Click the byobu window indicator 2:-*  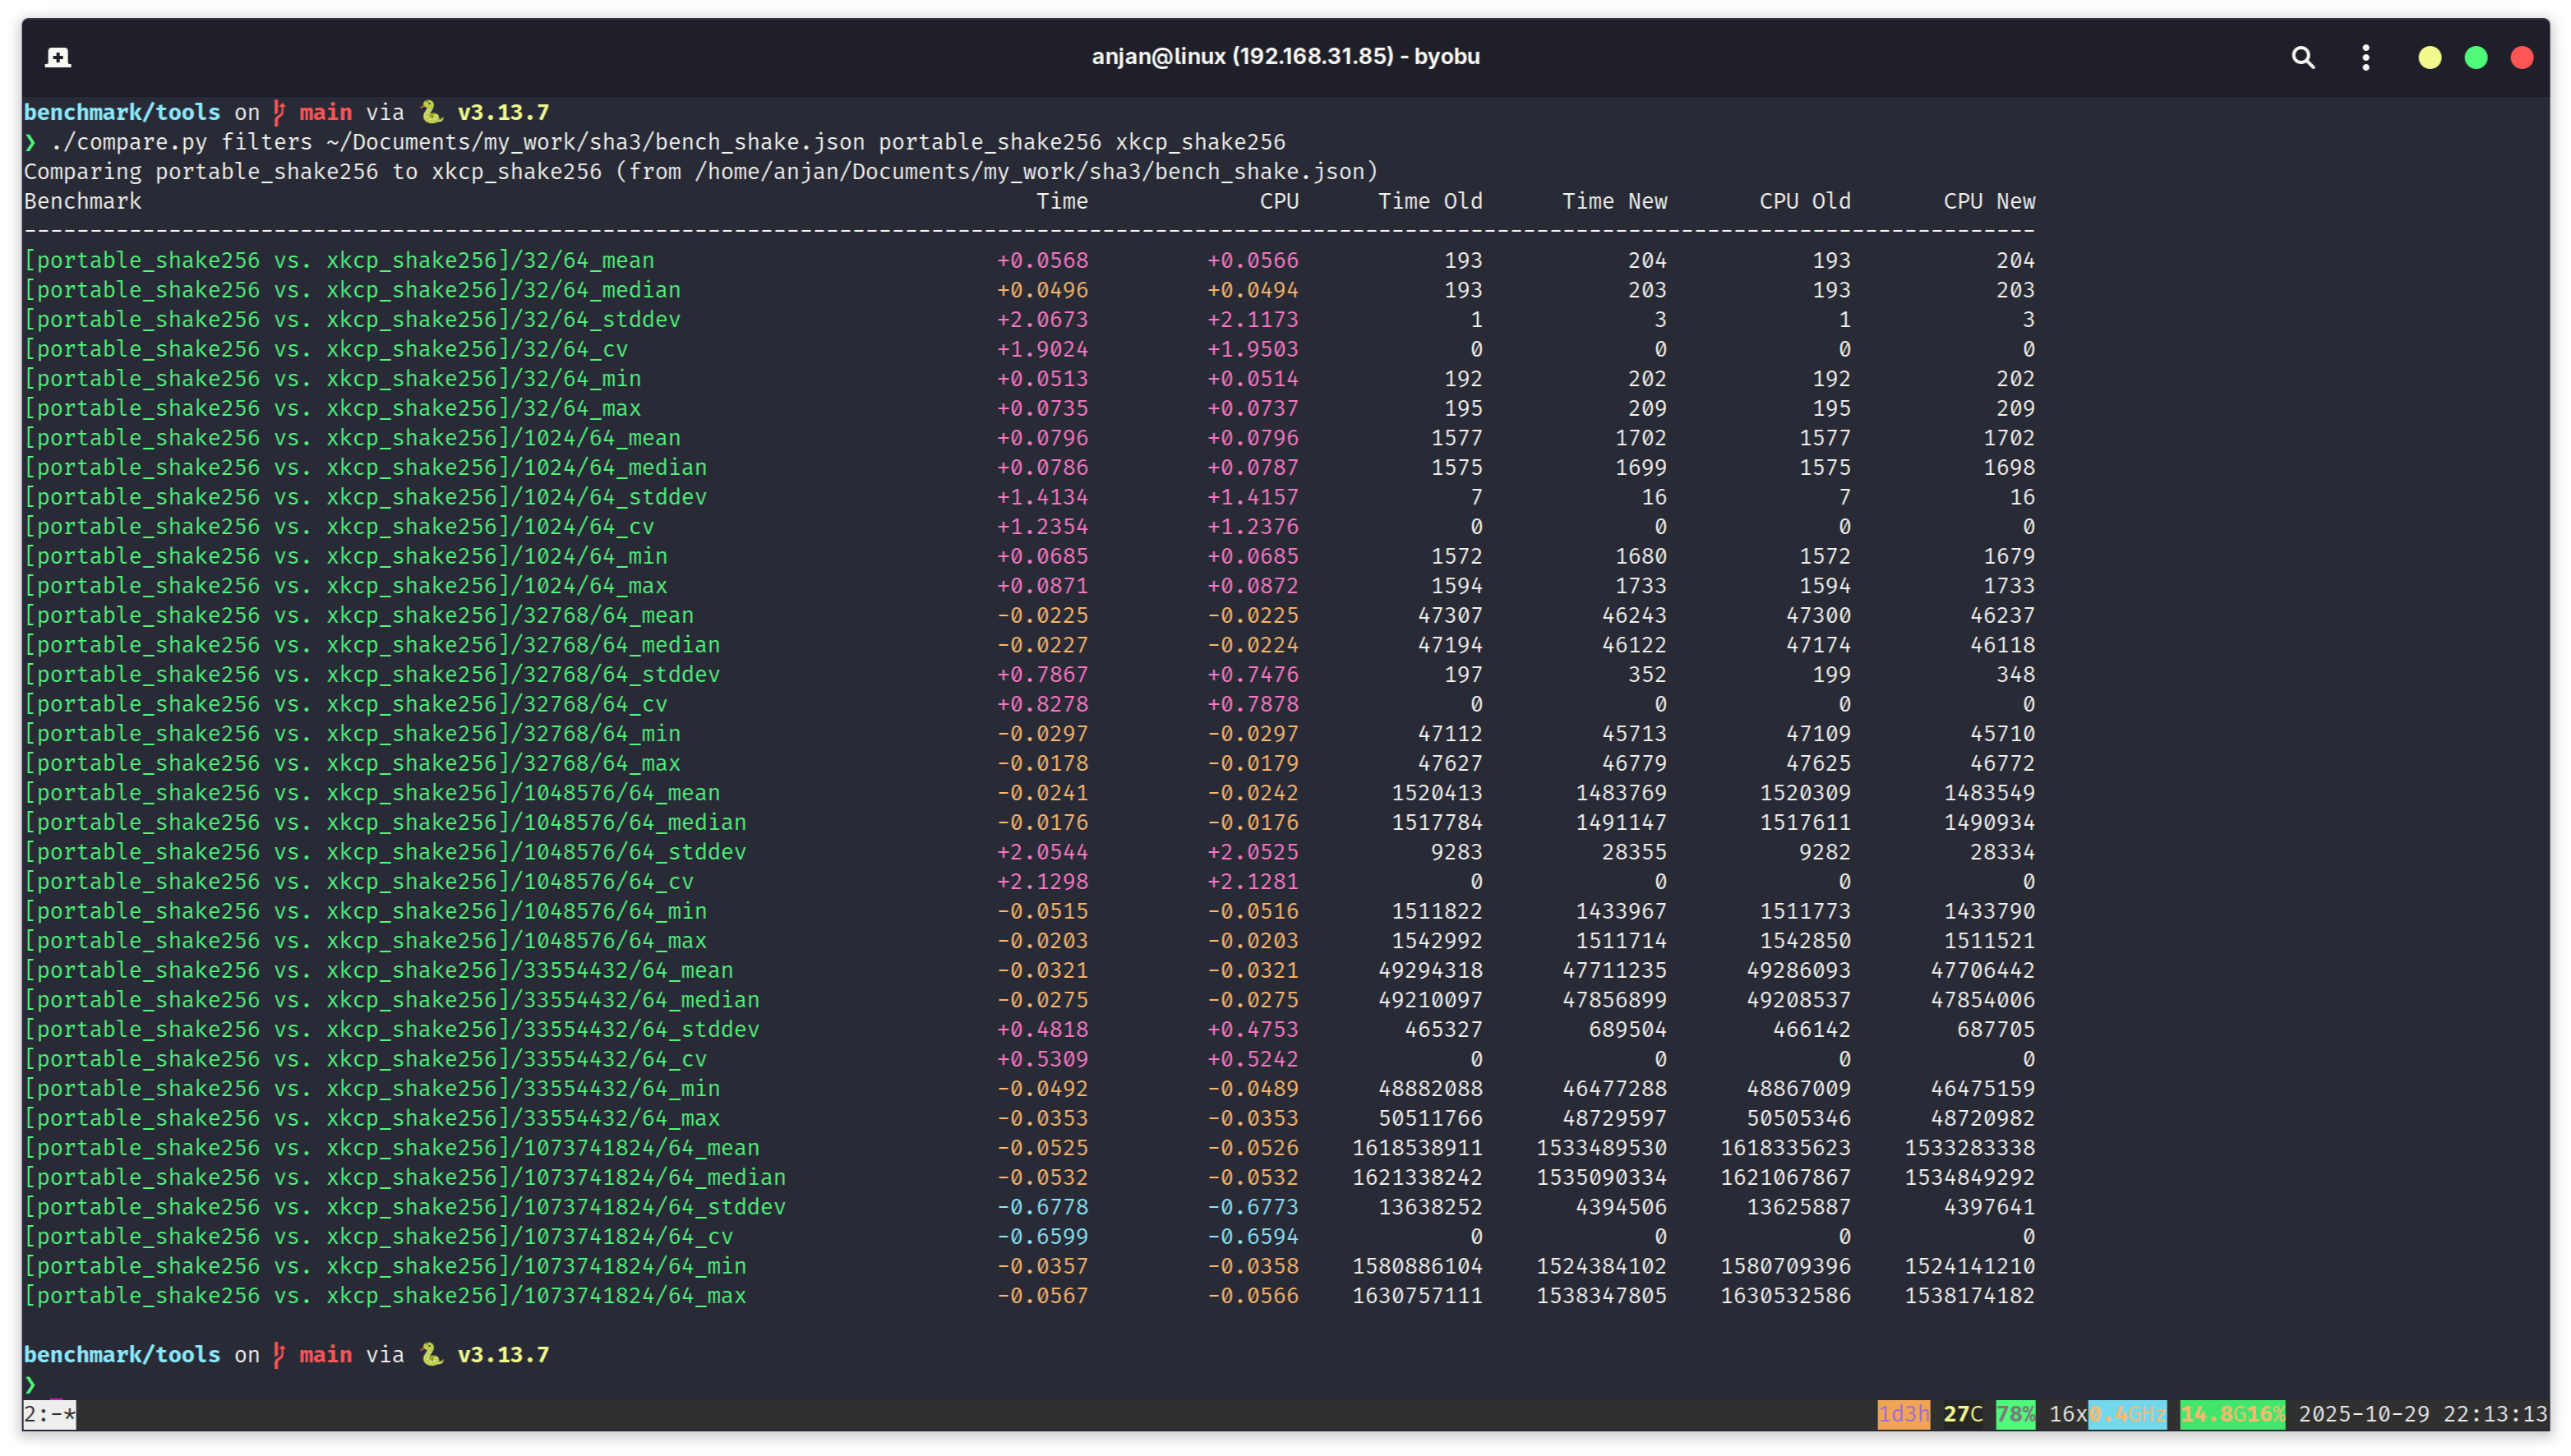click(49, 1414)
